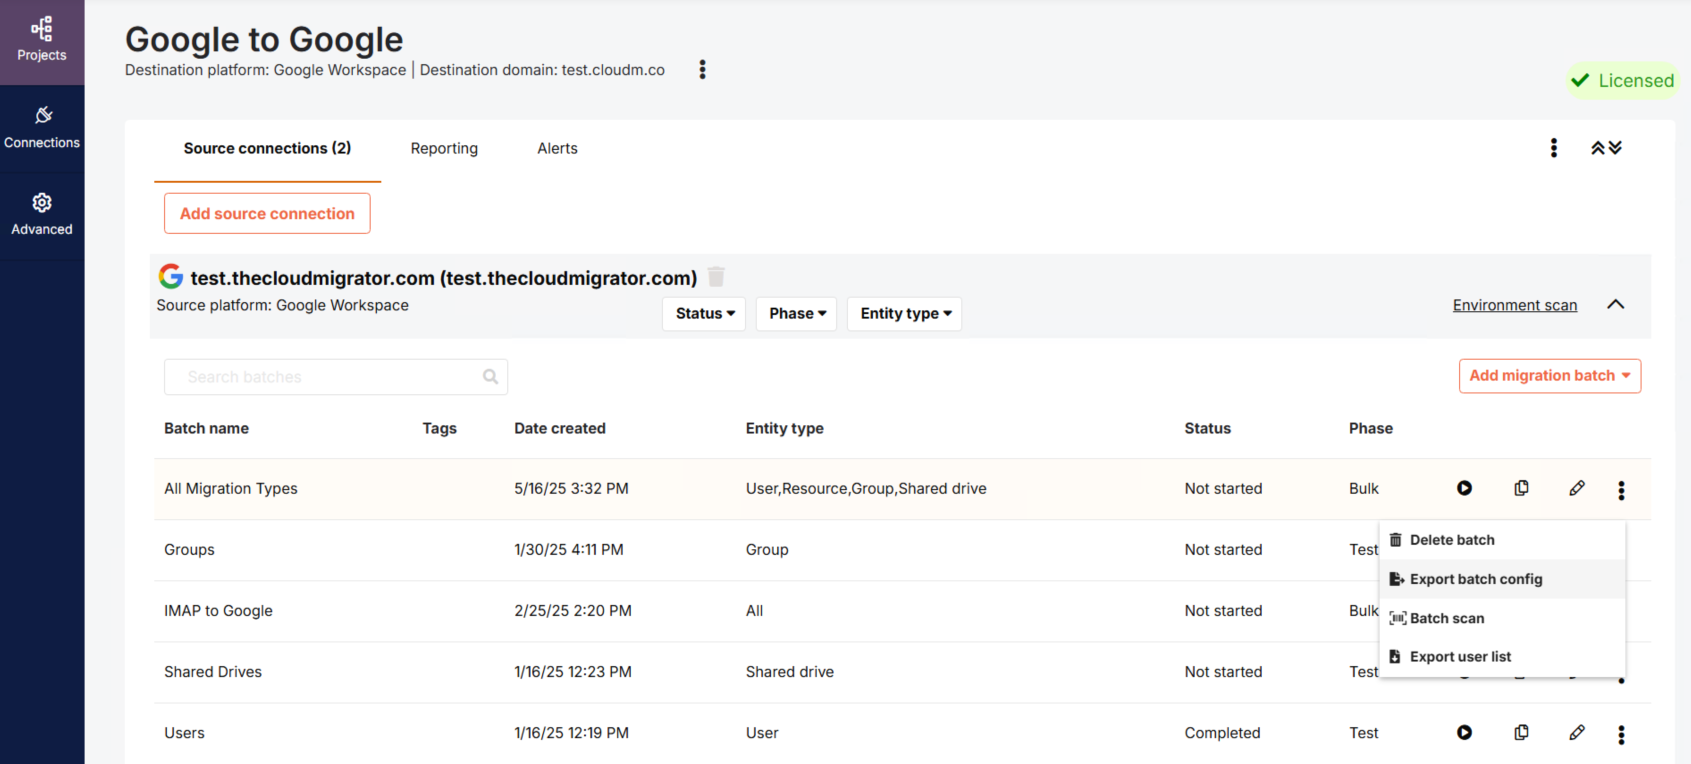This screenshot has height=764, width=1691.
Task: Choose Delete batch from the context menu
Action: tap(1502, 540)
